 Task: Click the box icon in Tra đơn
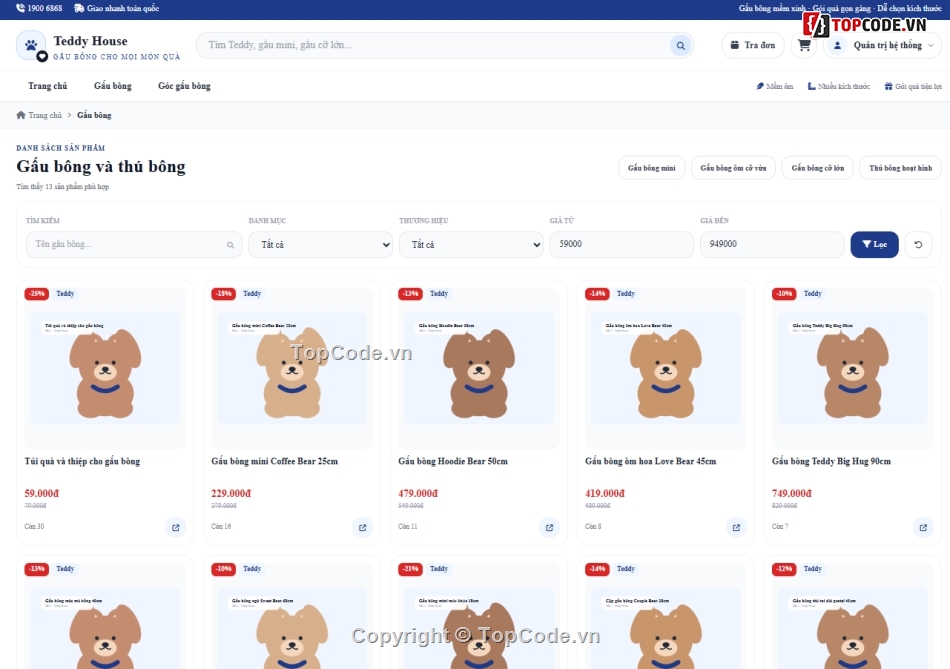pos(734,45)
